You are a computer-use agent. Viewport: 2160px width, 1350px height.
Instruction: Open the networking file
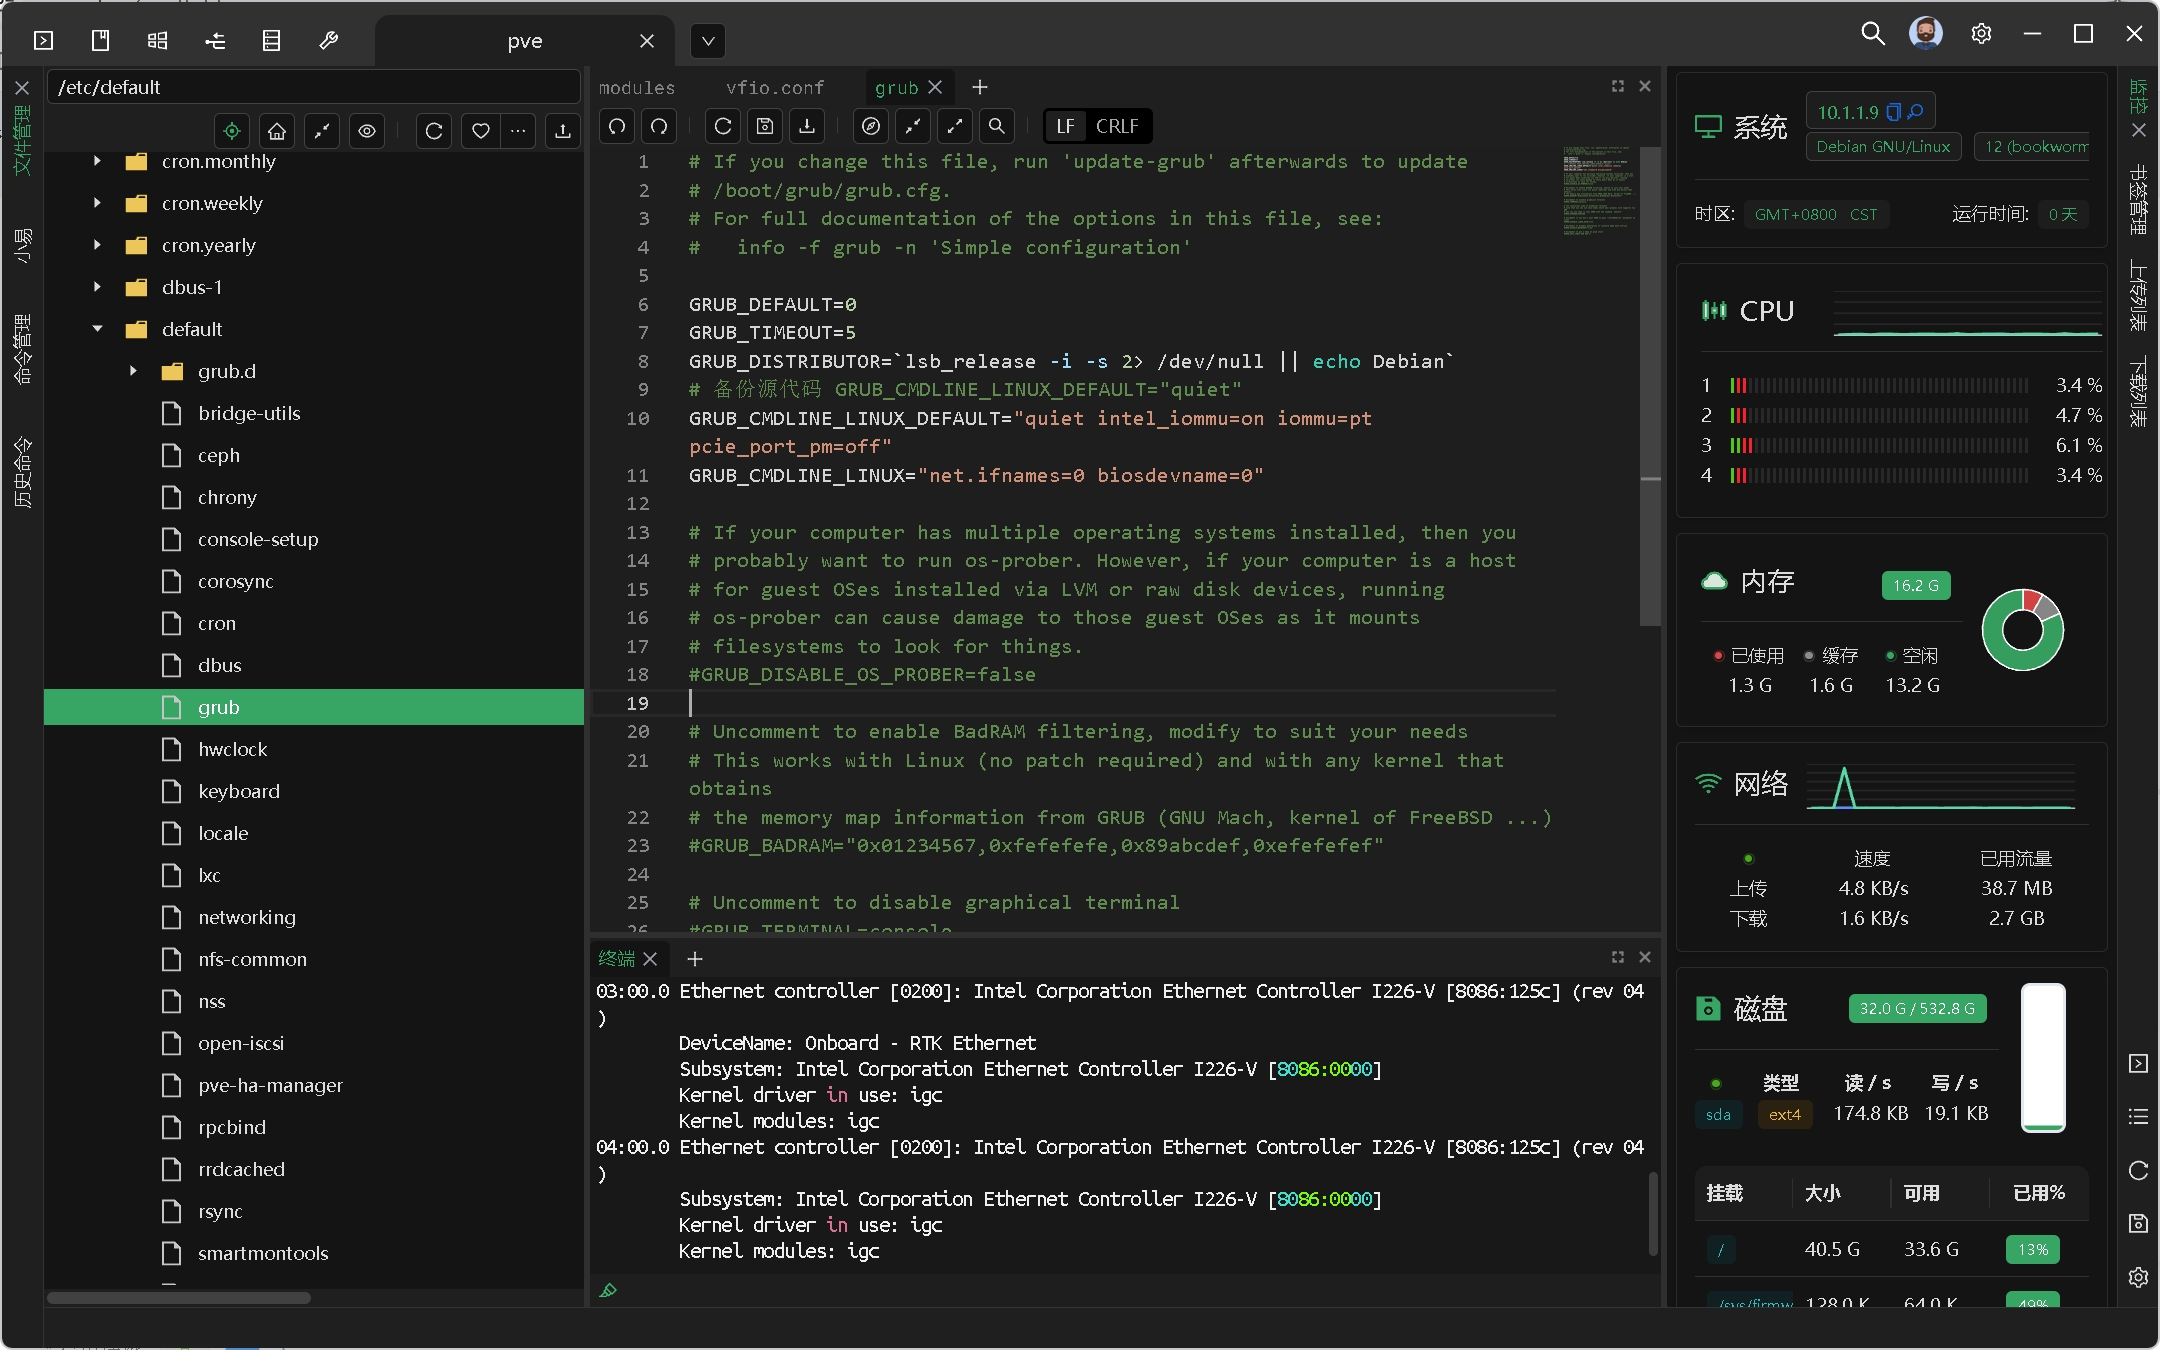[x=247, y=917]
